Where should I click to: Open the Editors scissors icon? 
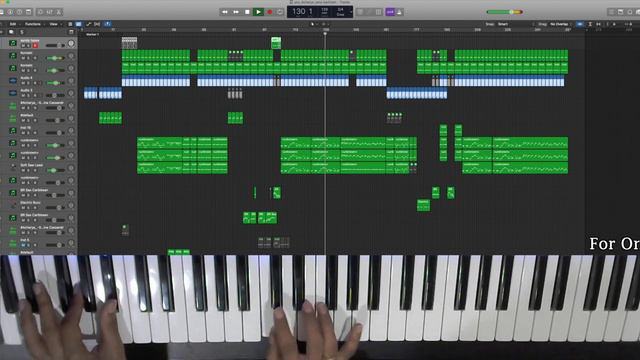58,12
